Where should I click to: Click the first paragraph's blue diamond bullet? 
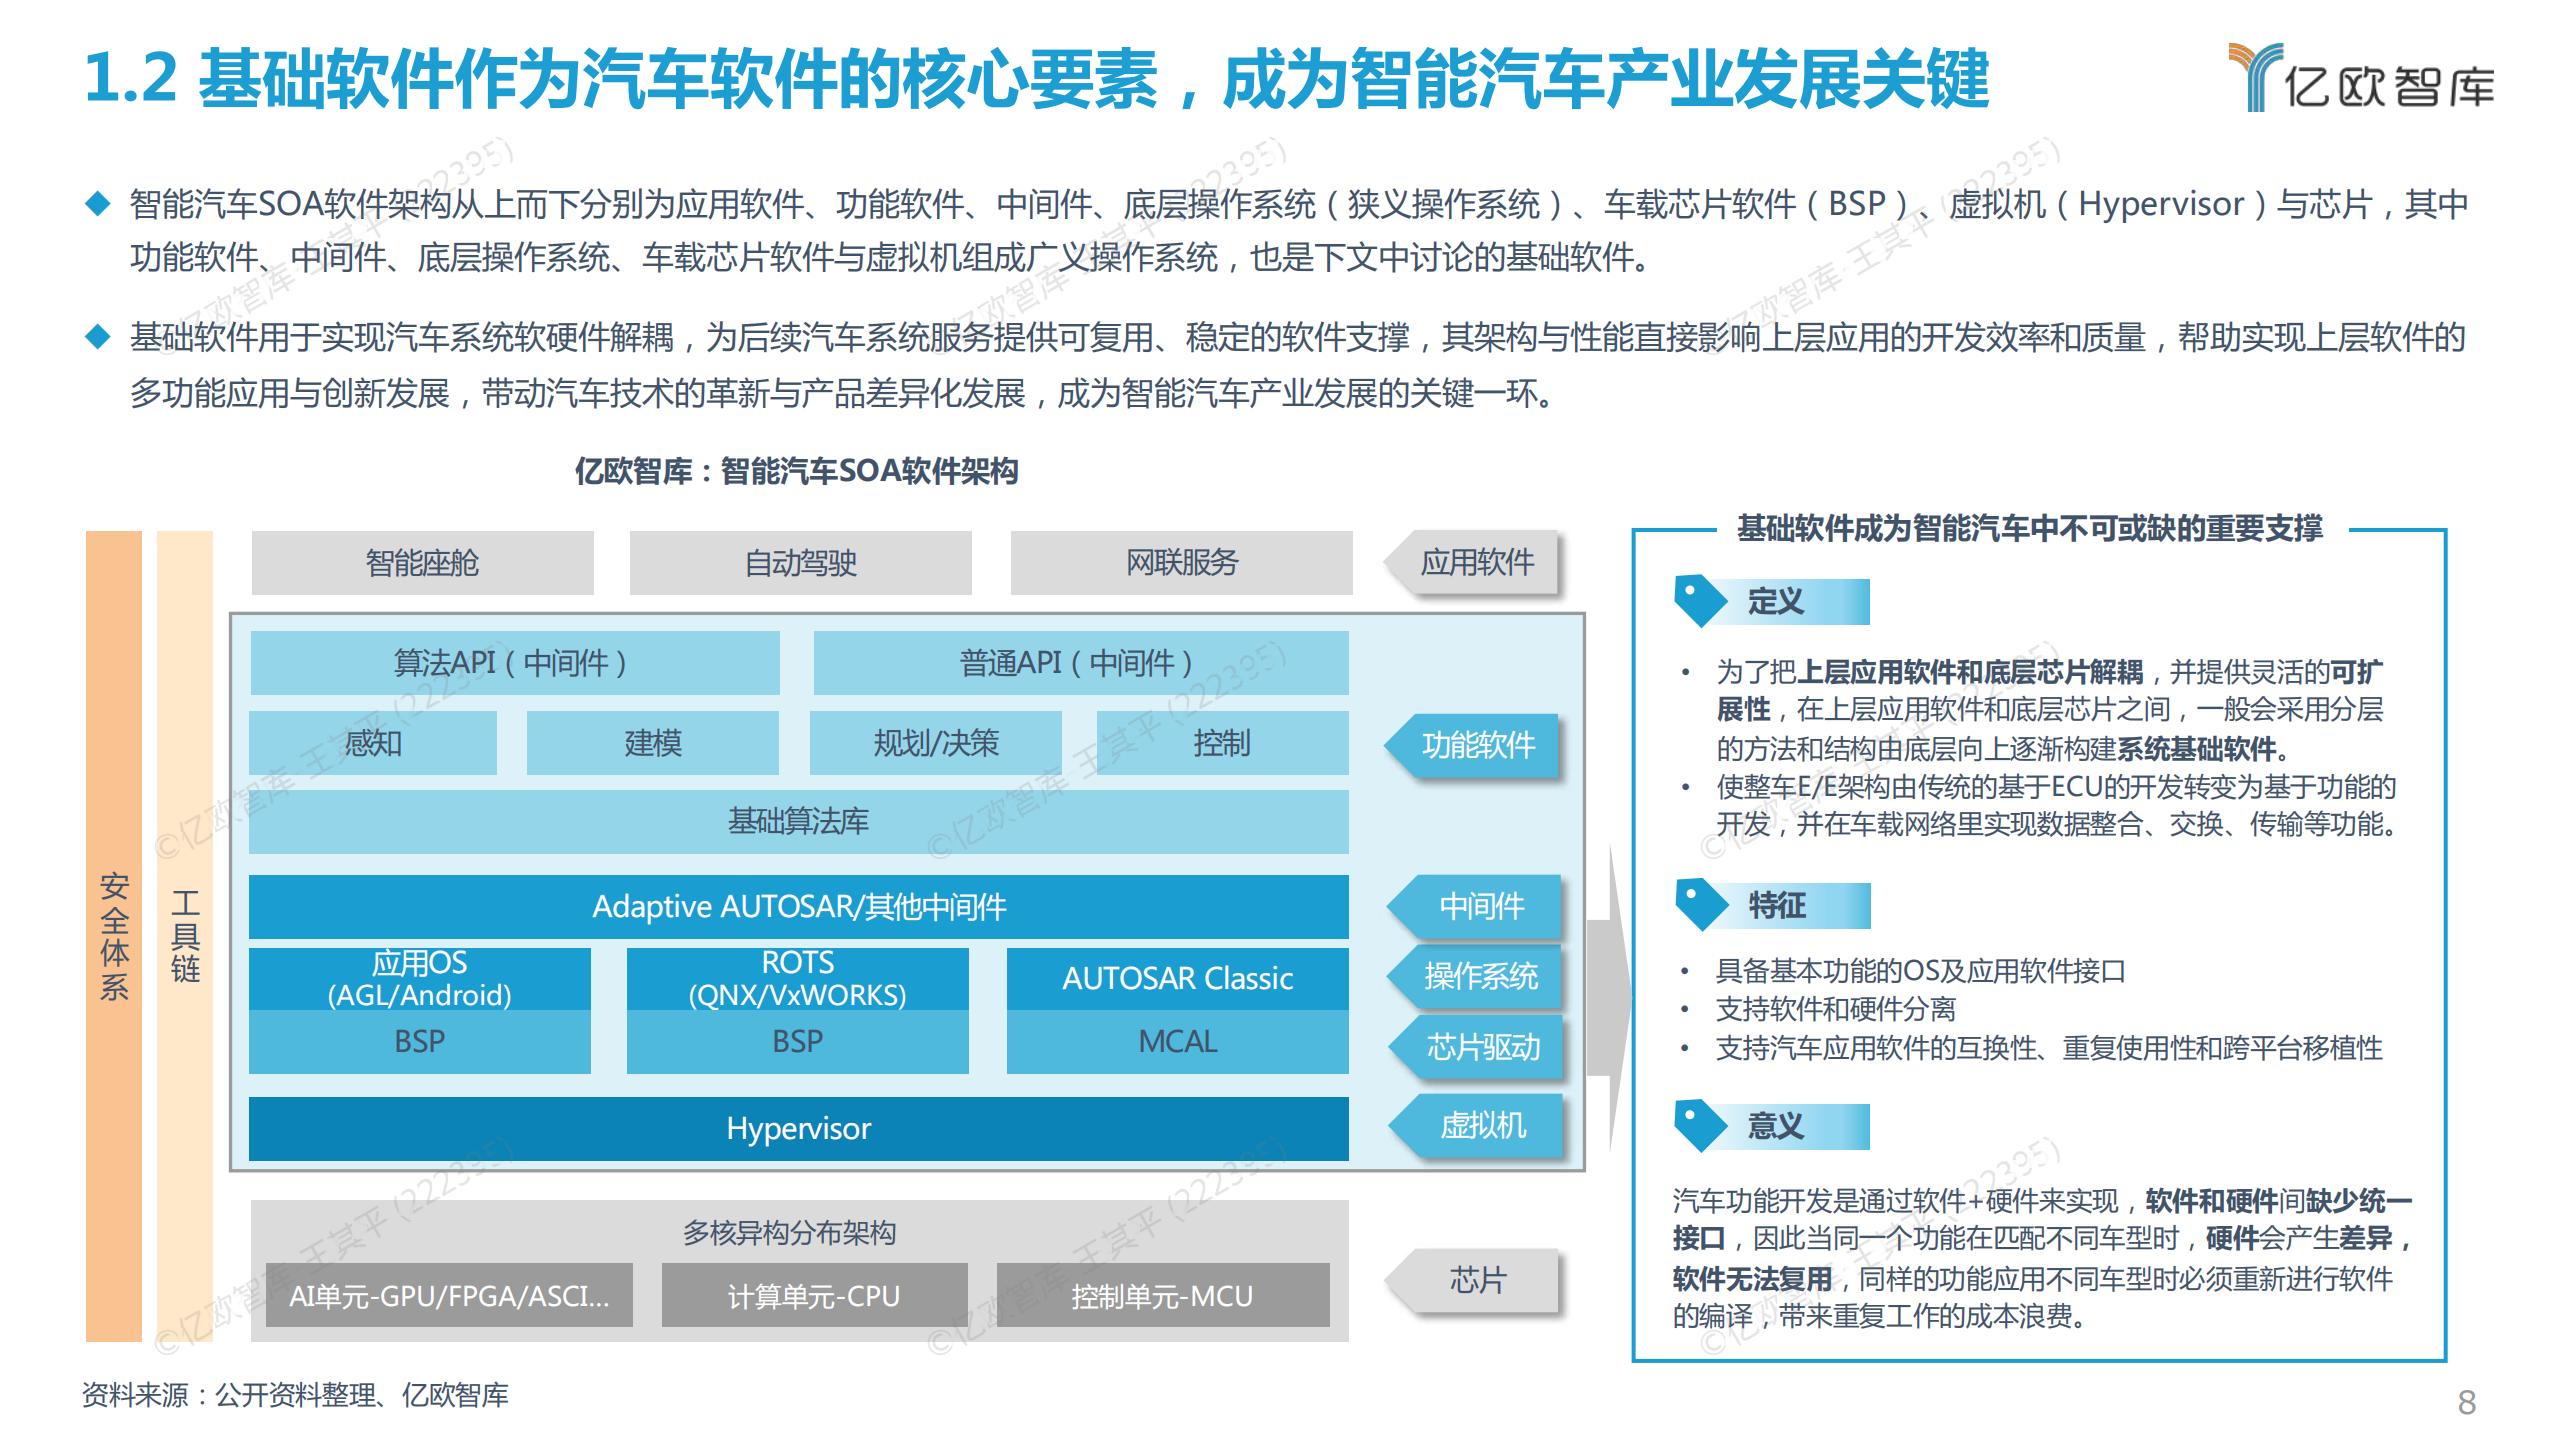(98, 204)
